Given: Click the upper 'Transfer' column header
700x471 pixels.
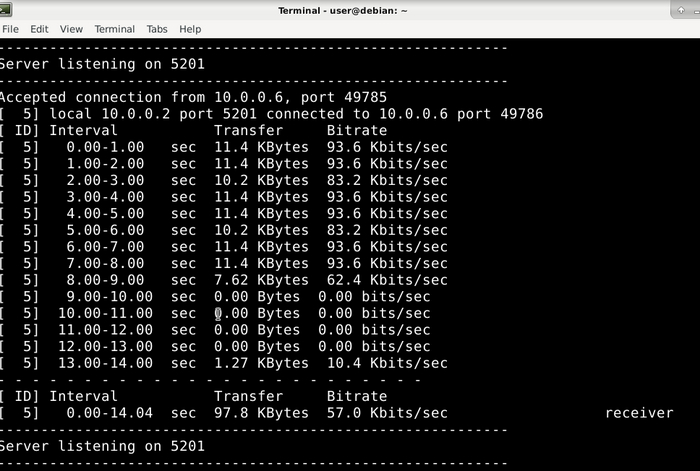Looking at the screenshot, I should [249, 130].
